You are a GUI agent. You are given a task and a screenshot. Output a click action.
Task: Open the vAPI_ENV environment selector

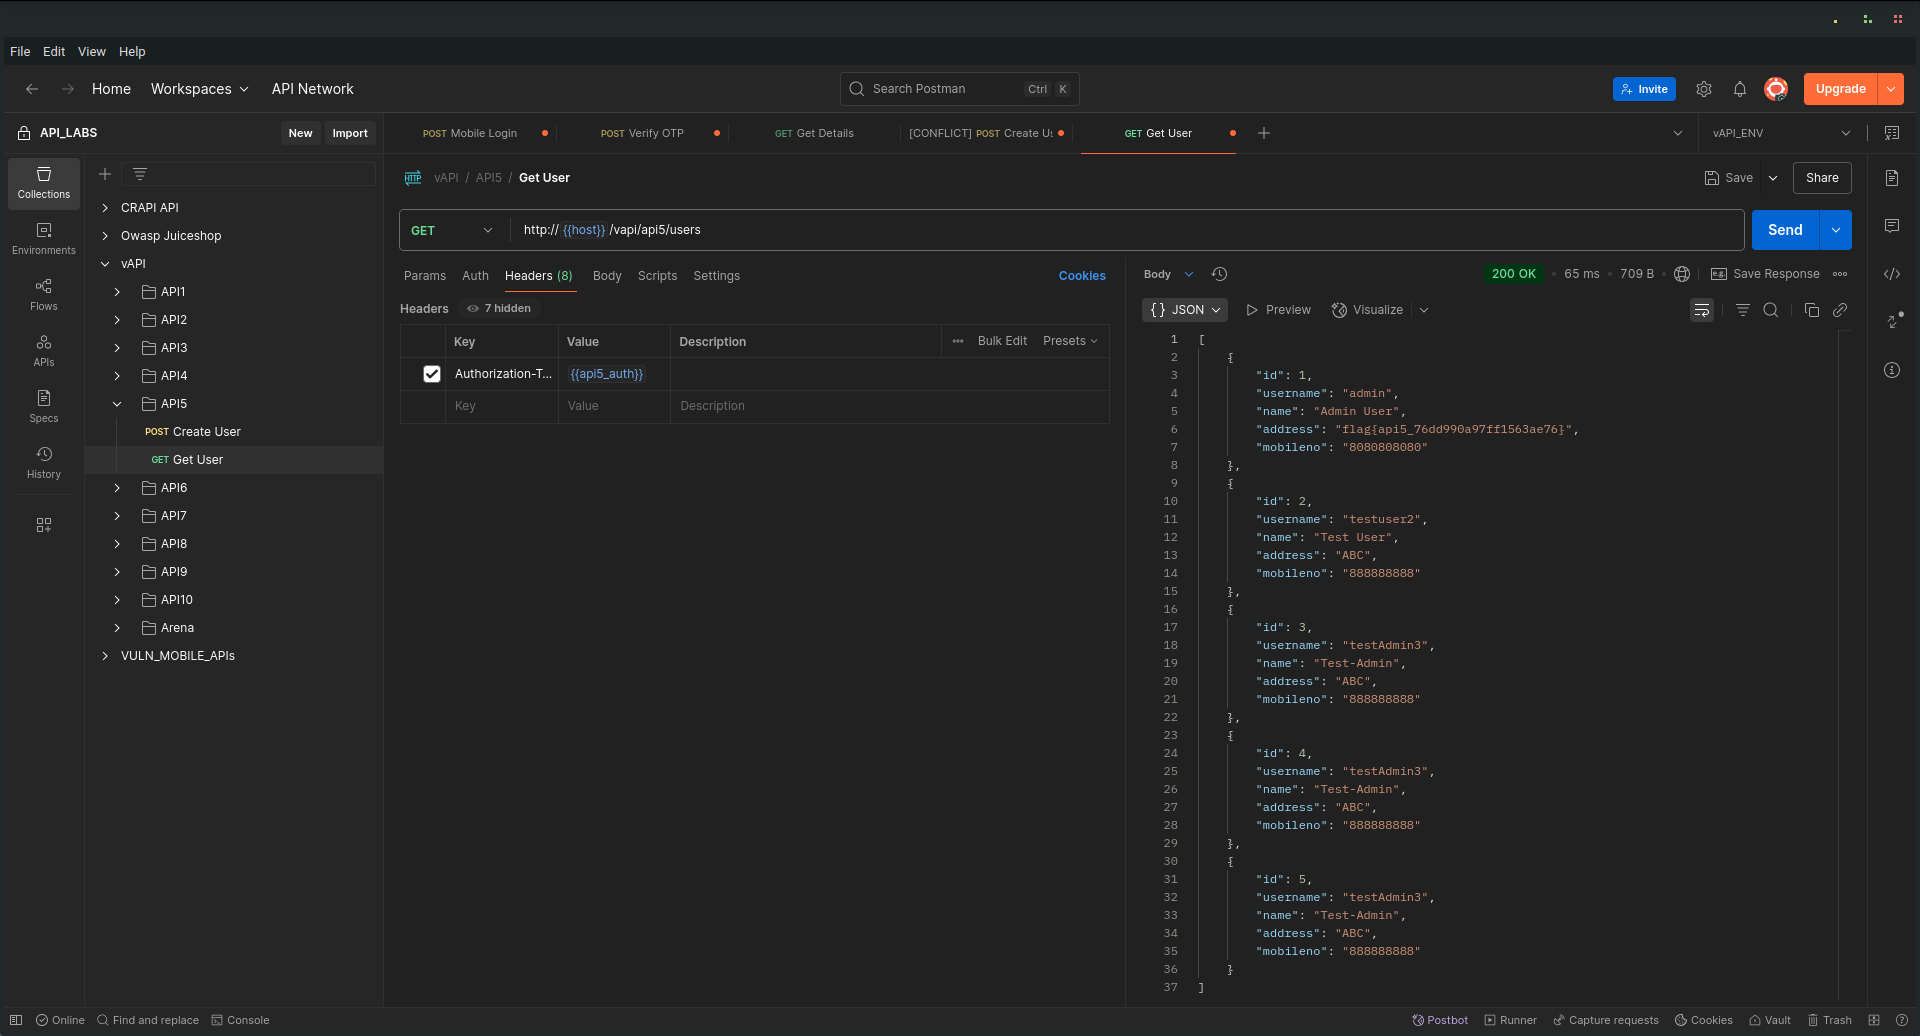tap(1781, 133)
